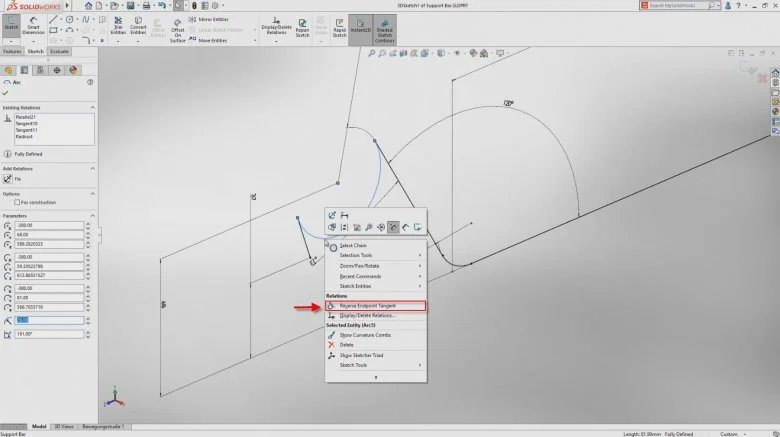Click the Convert Entities tool

[x=138, y=26]
